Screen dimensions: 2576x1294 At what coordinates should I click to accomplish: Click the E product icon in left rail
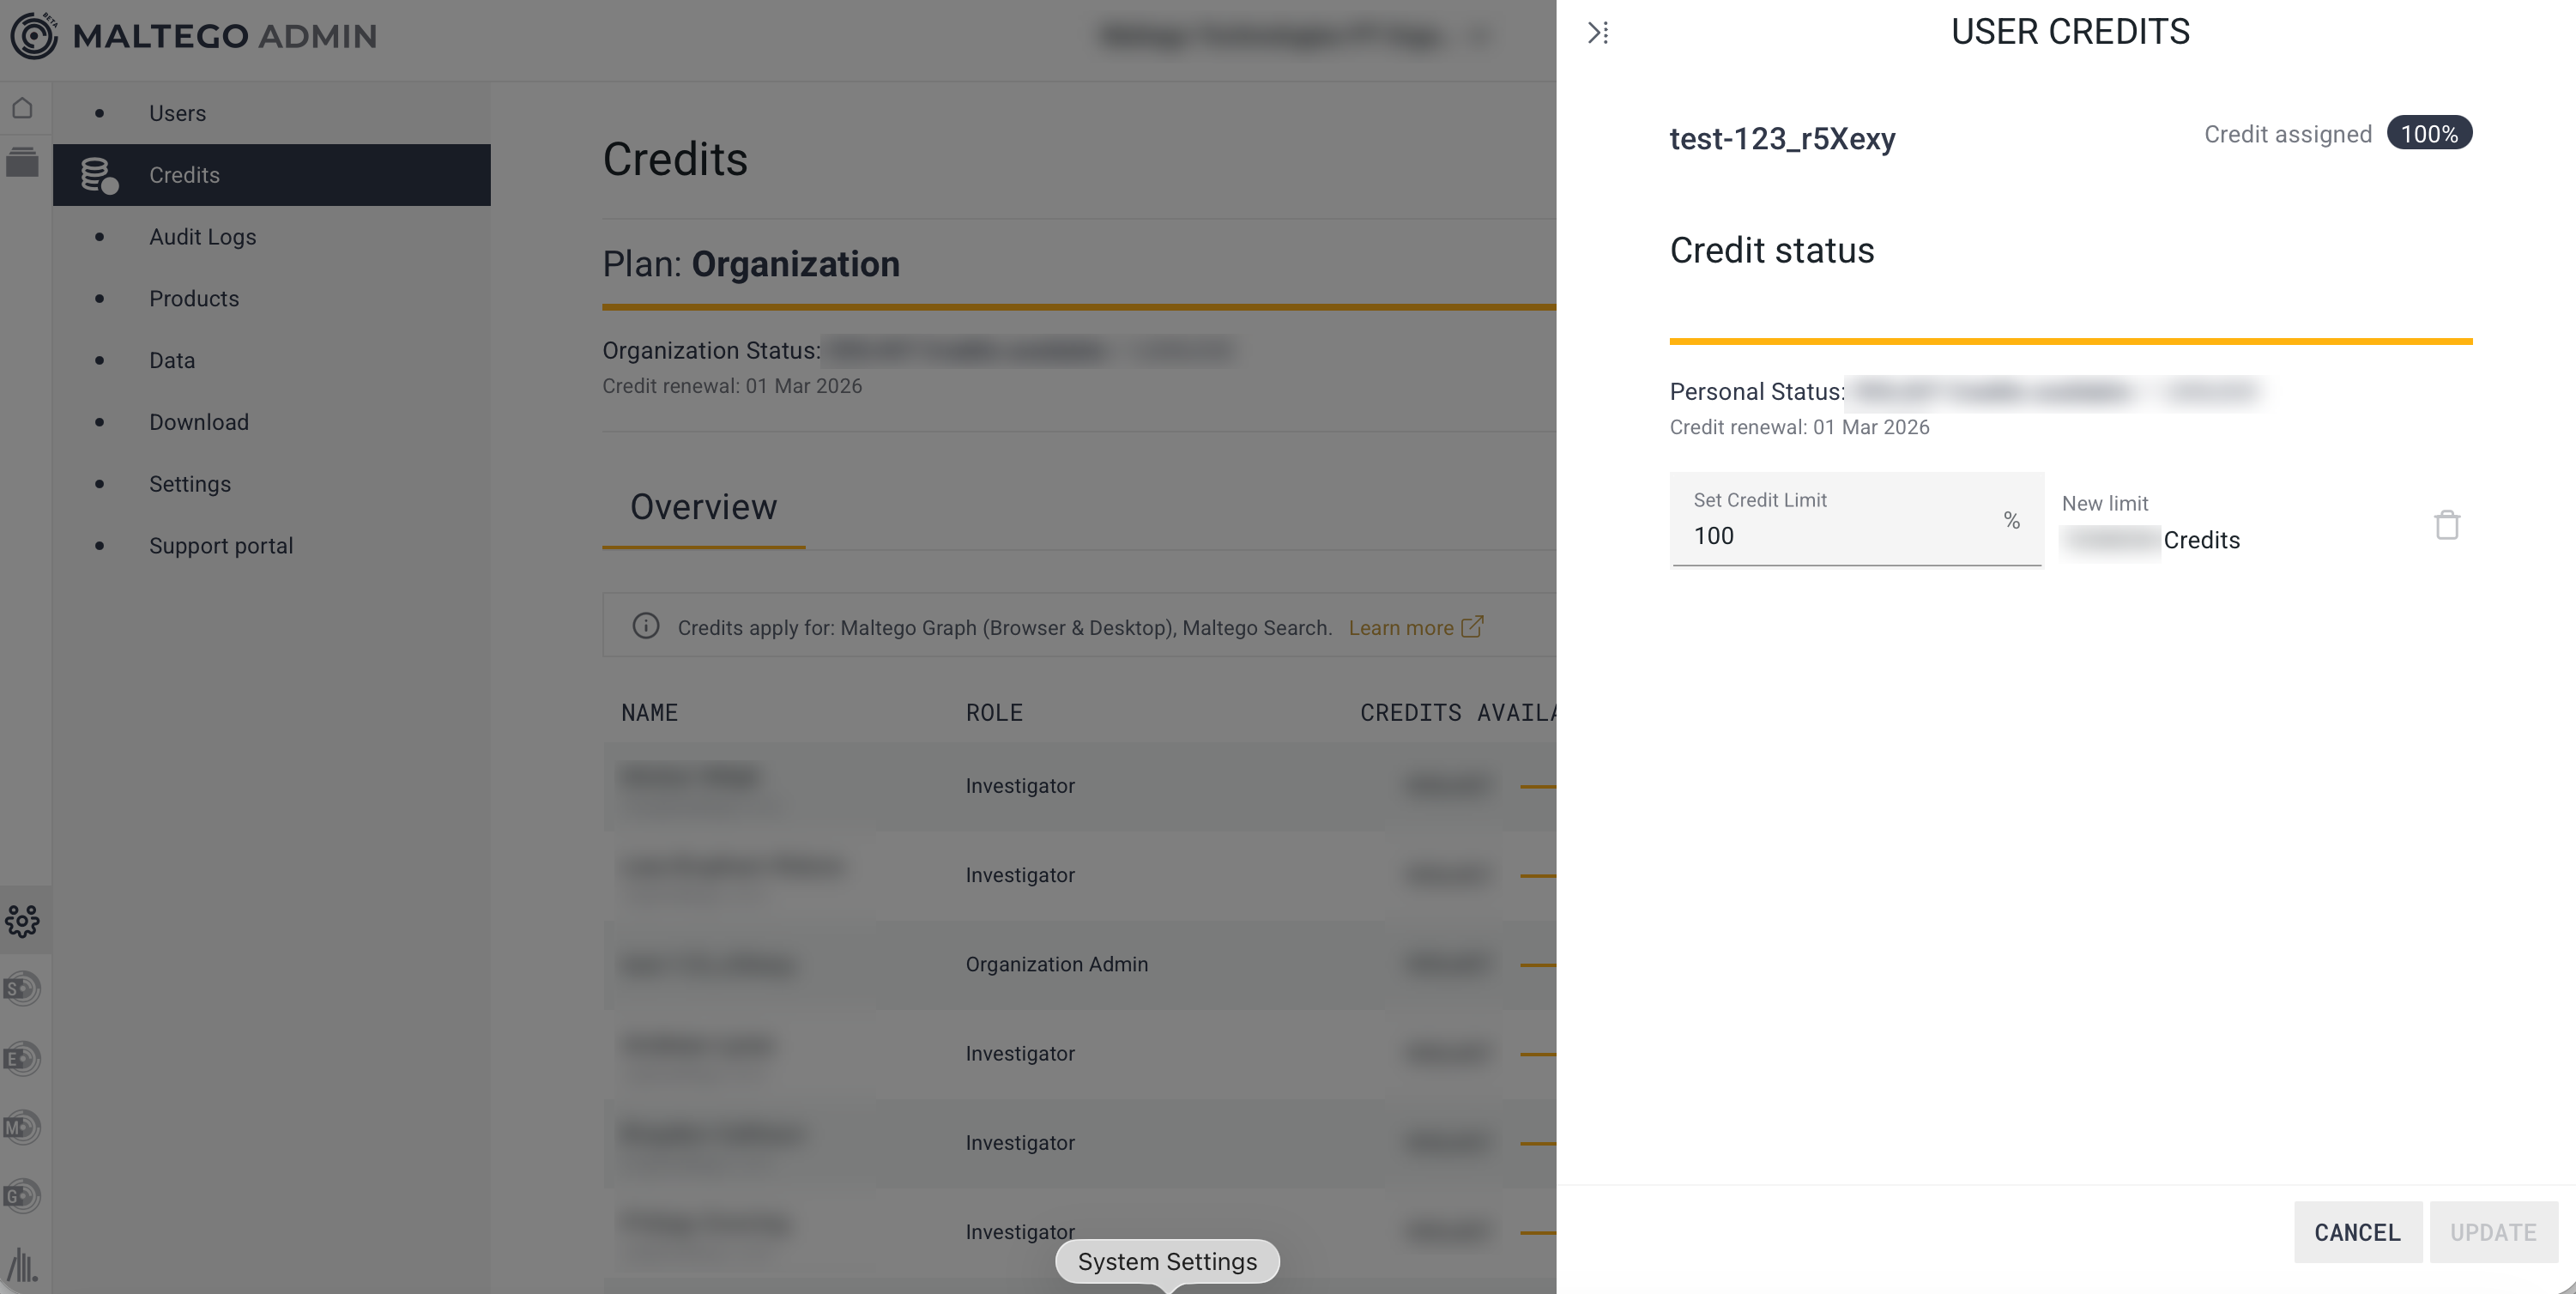pos(22,1058)
